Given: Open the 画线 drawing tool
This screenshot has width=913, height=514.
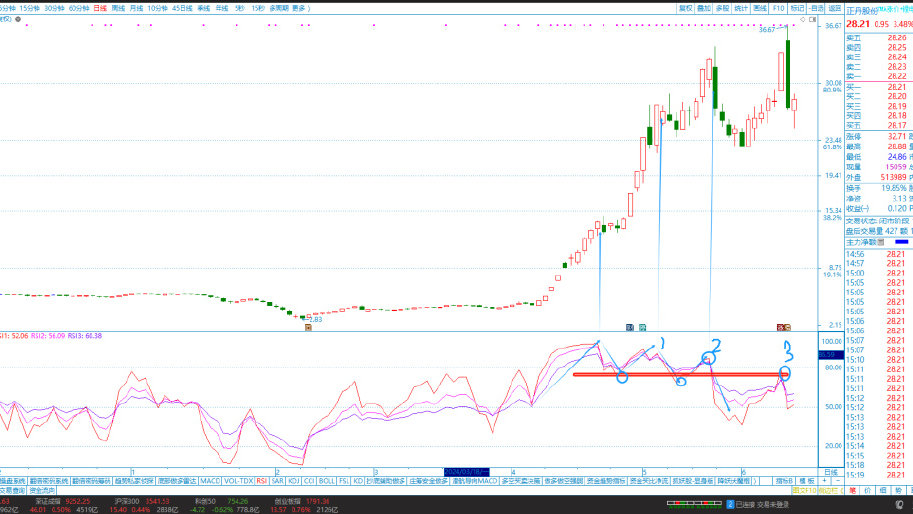Looking at the screenshot, I should pos(759,7).
